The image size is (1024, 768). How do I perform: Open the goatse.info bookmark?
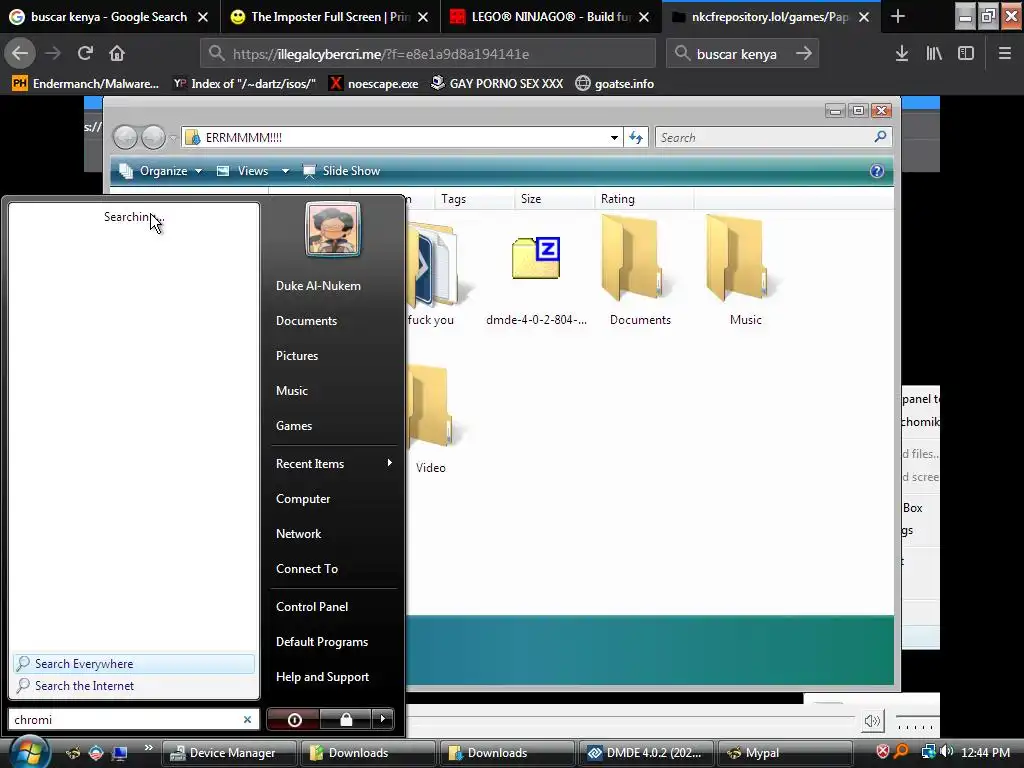[615, 84]
